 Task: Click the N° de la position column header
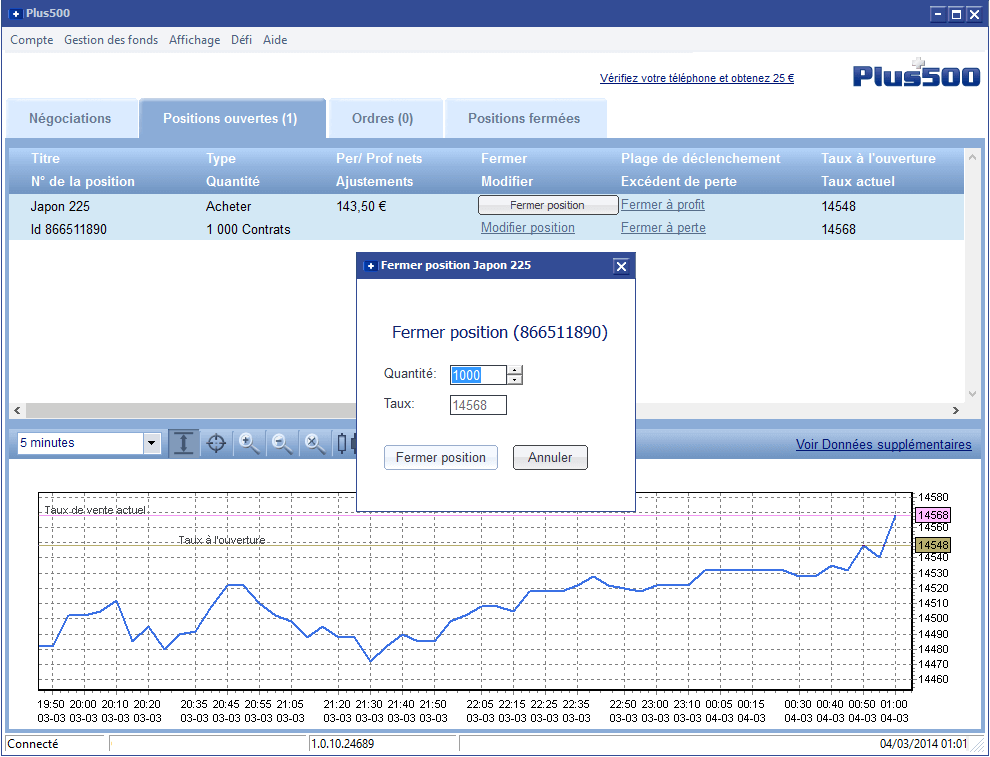coord(83,181)
